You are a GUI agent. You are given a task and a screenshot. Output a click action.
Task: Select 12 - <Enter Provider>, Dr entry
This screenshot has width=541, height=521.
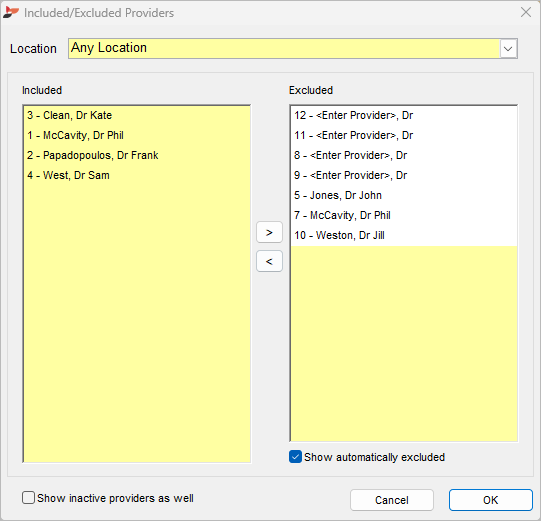click(x=404, y=115)
